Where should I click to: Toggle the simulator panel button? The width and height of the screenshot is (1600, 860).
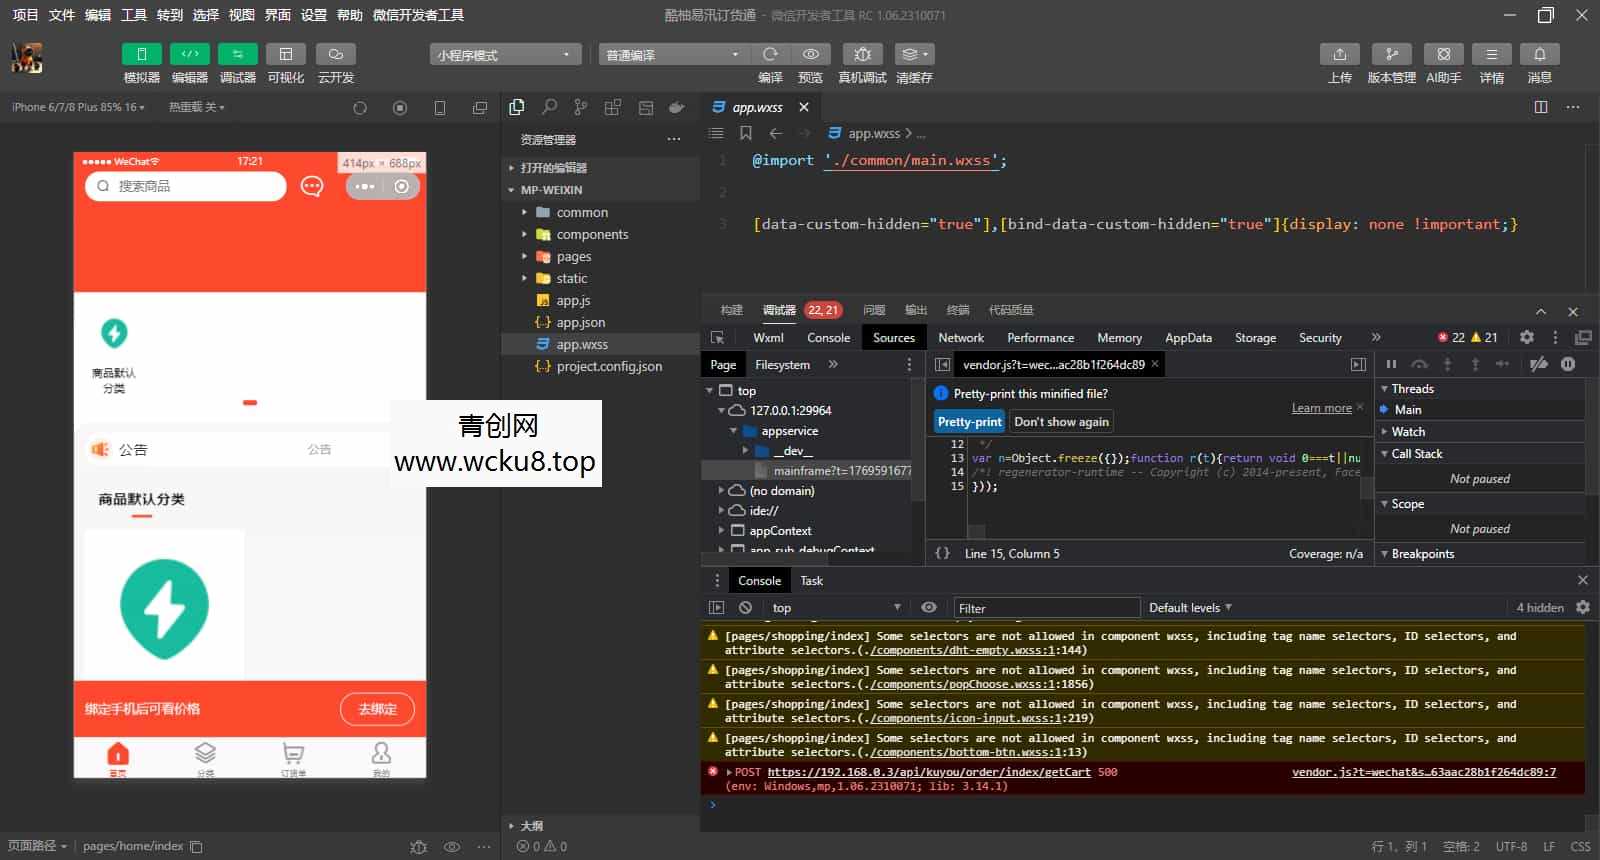click(x=141, y=55)
